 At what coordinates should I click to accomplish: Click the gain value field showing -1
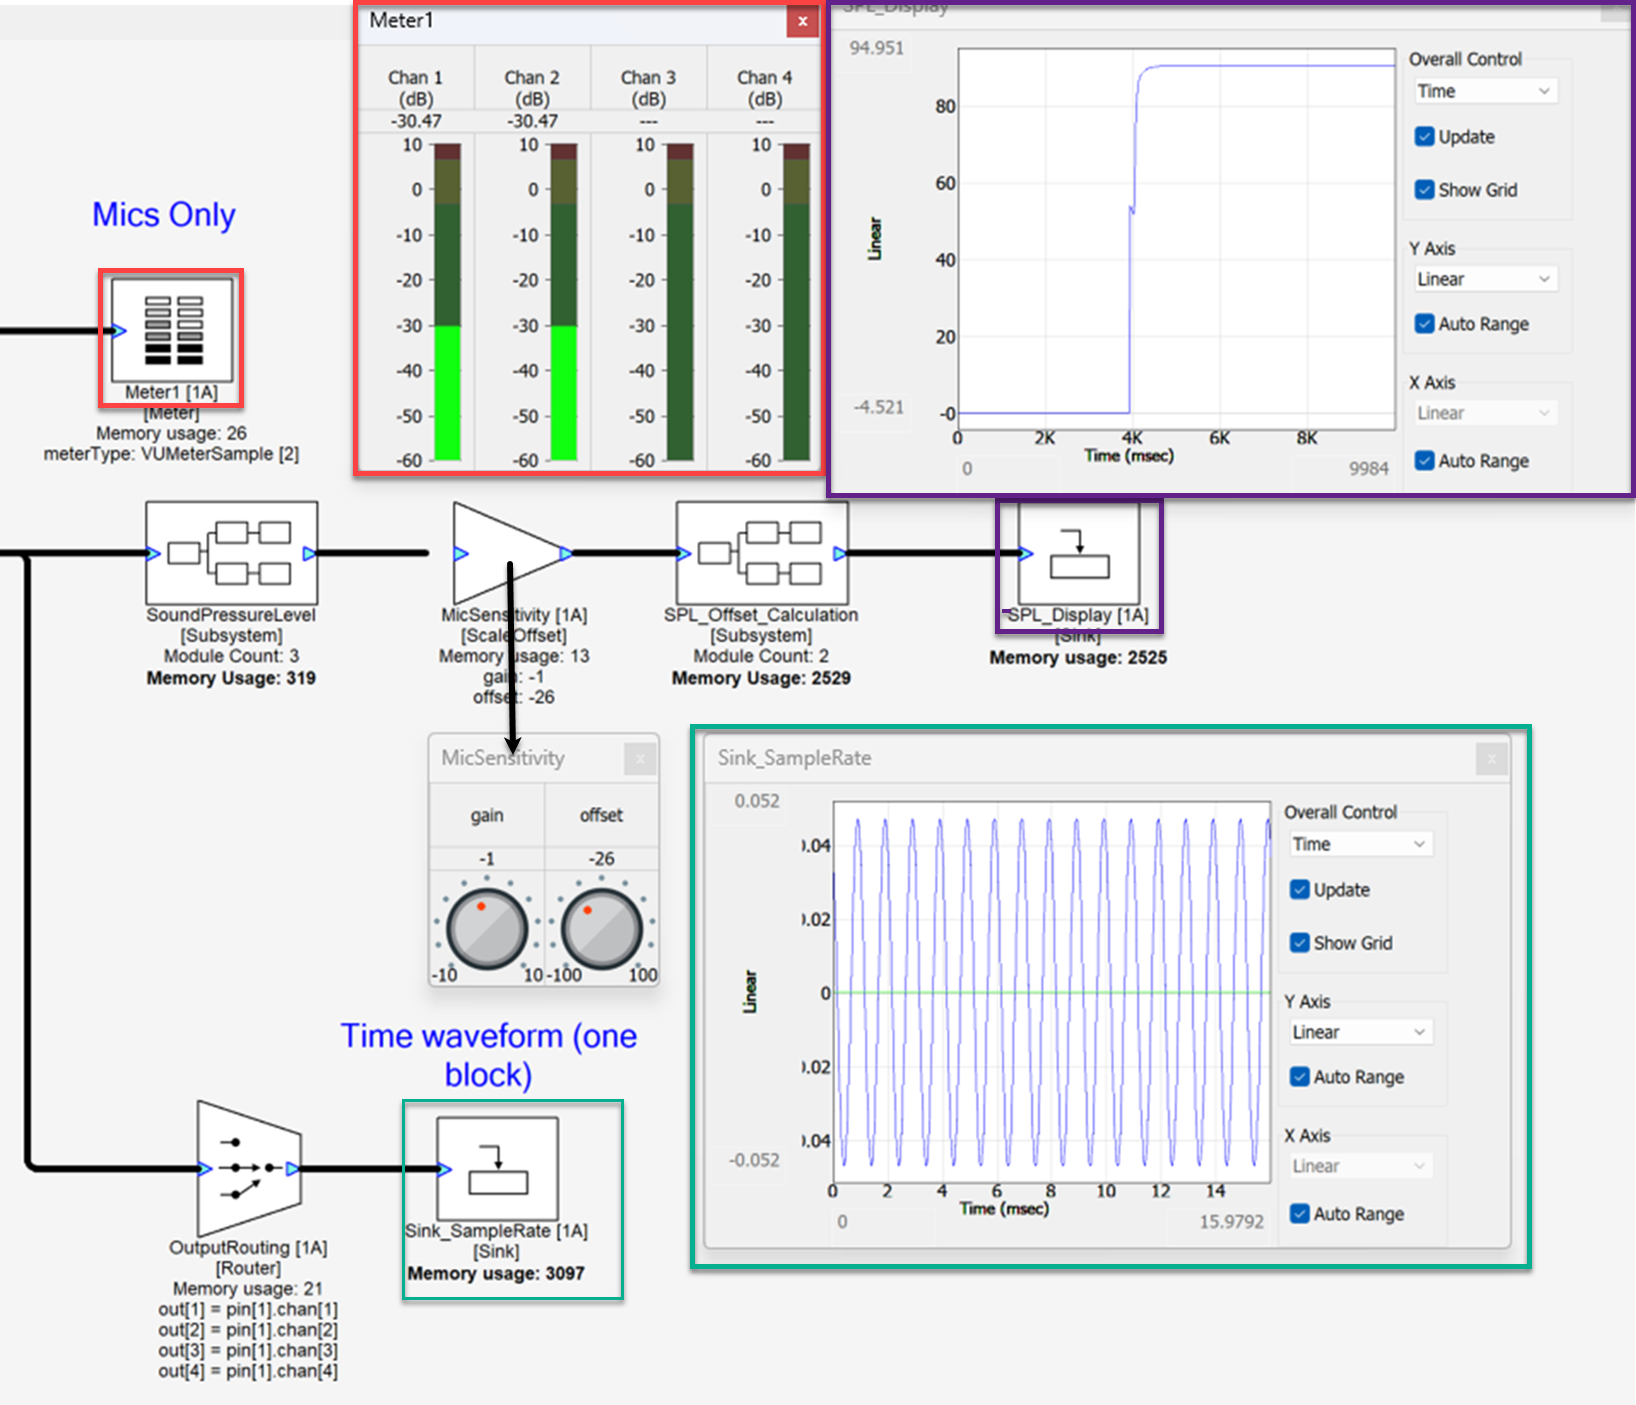click(487, 859)
